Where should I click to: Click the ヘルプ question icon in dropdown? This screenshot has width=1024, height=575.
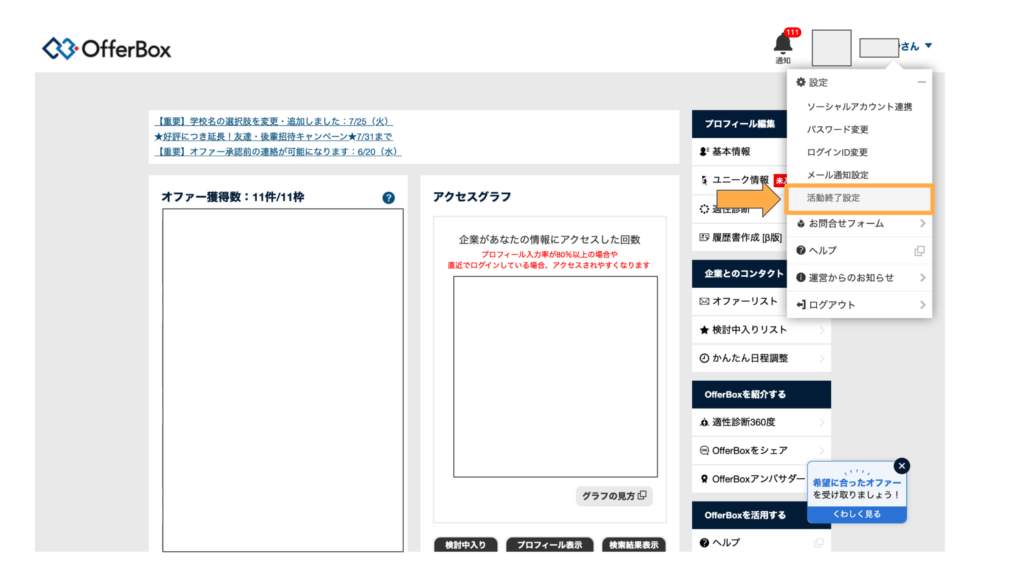coord(801,250)
